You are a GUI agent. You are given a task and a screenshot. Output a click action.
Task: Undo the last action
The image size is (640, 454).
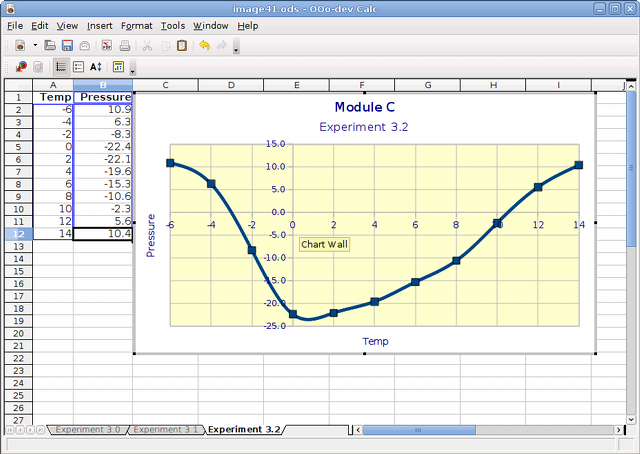click(205, 46)
